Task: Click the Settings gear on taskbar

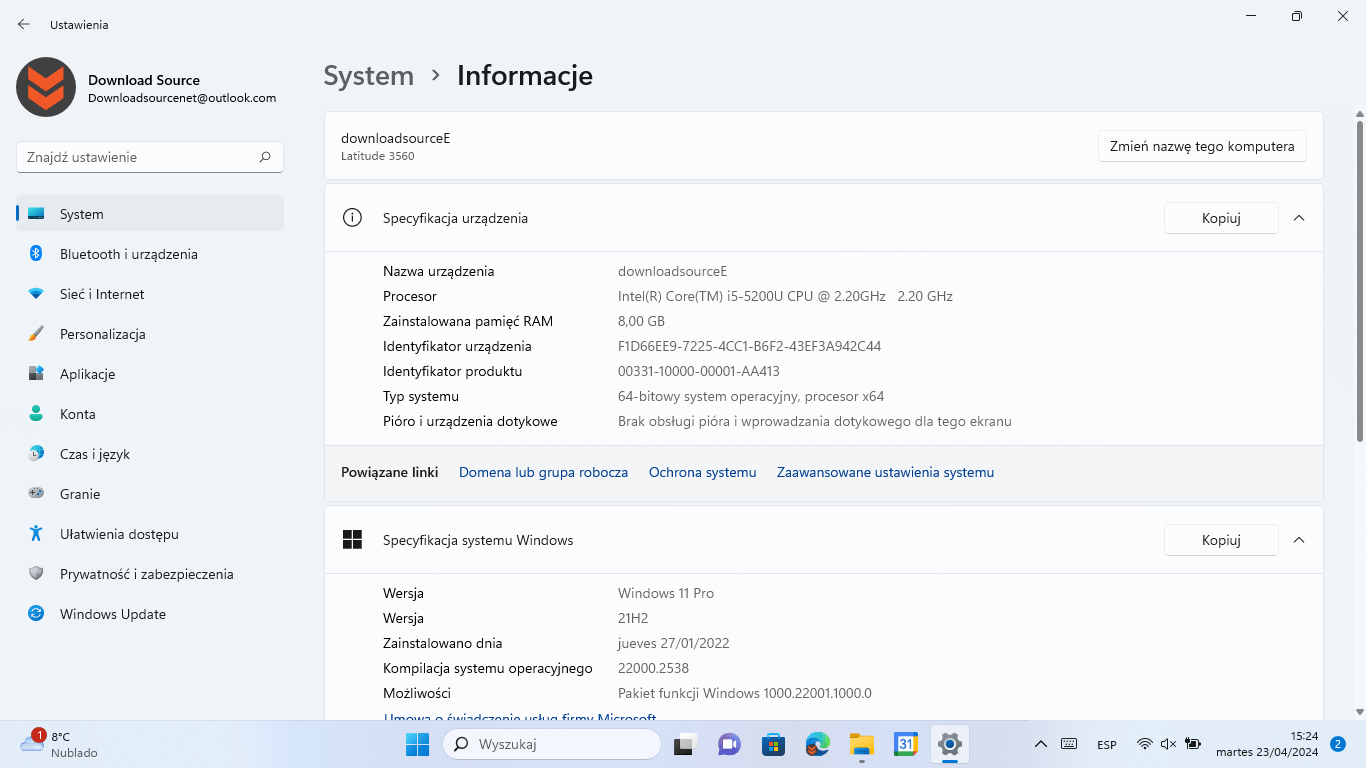Action: [x=950, y=744]
